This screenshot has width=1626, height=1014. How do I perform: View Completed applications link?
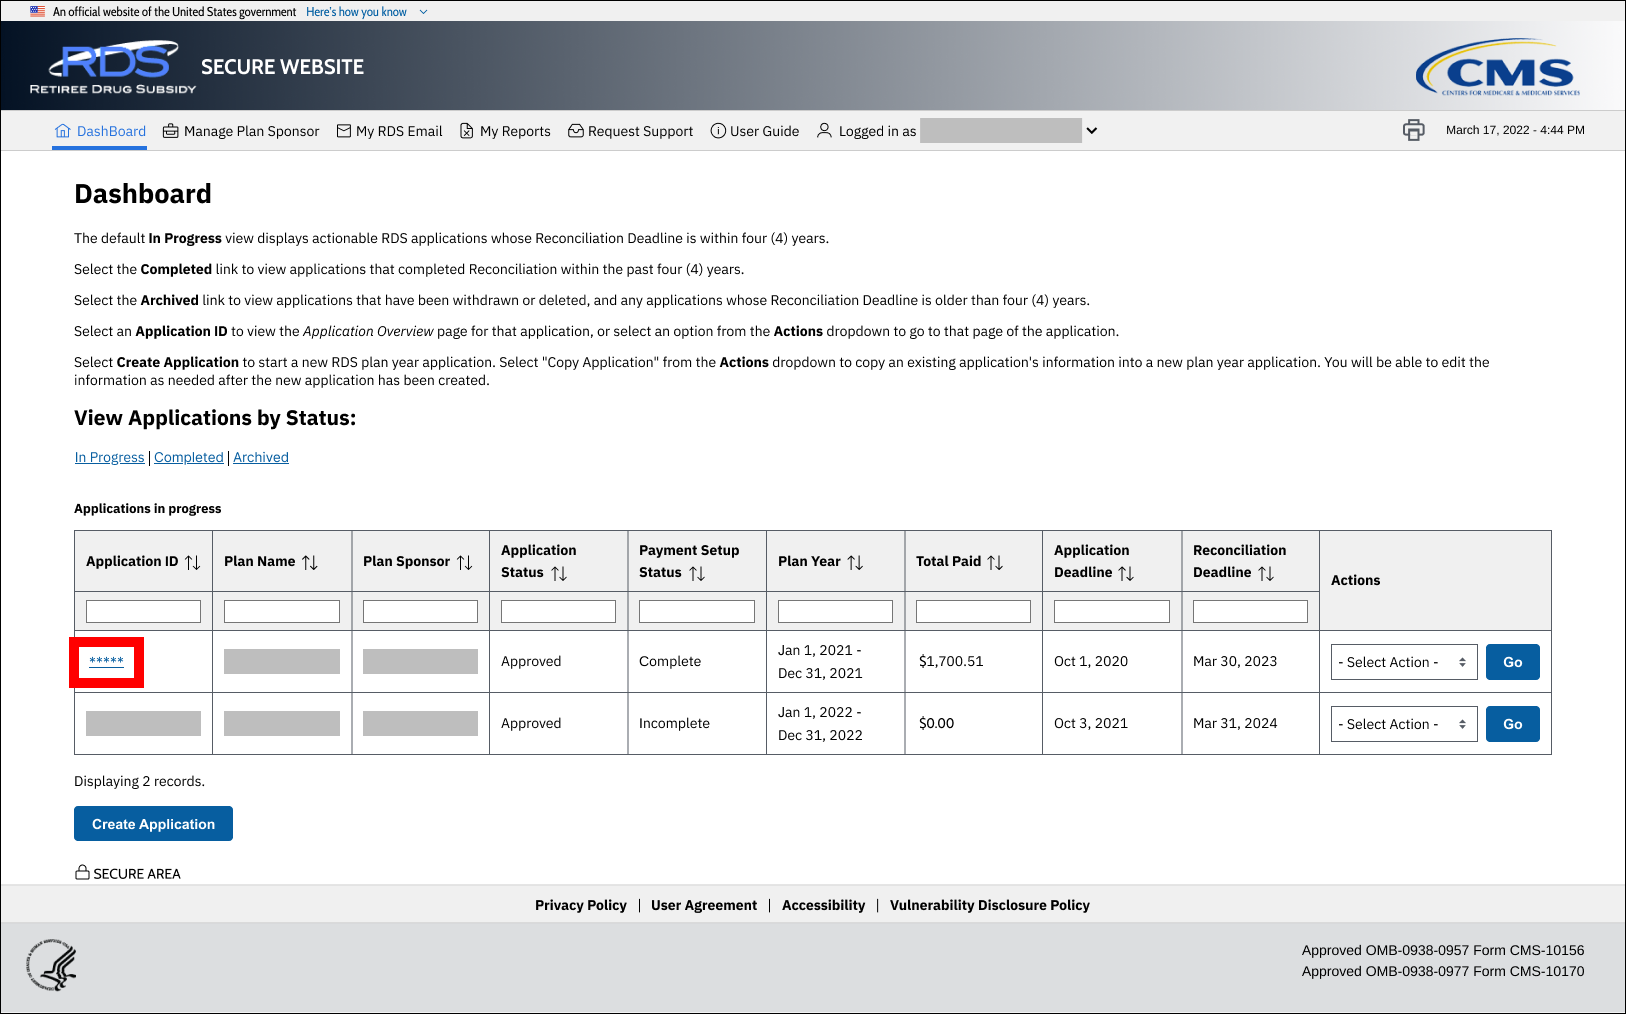point(189,457)
